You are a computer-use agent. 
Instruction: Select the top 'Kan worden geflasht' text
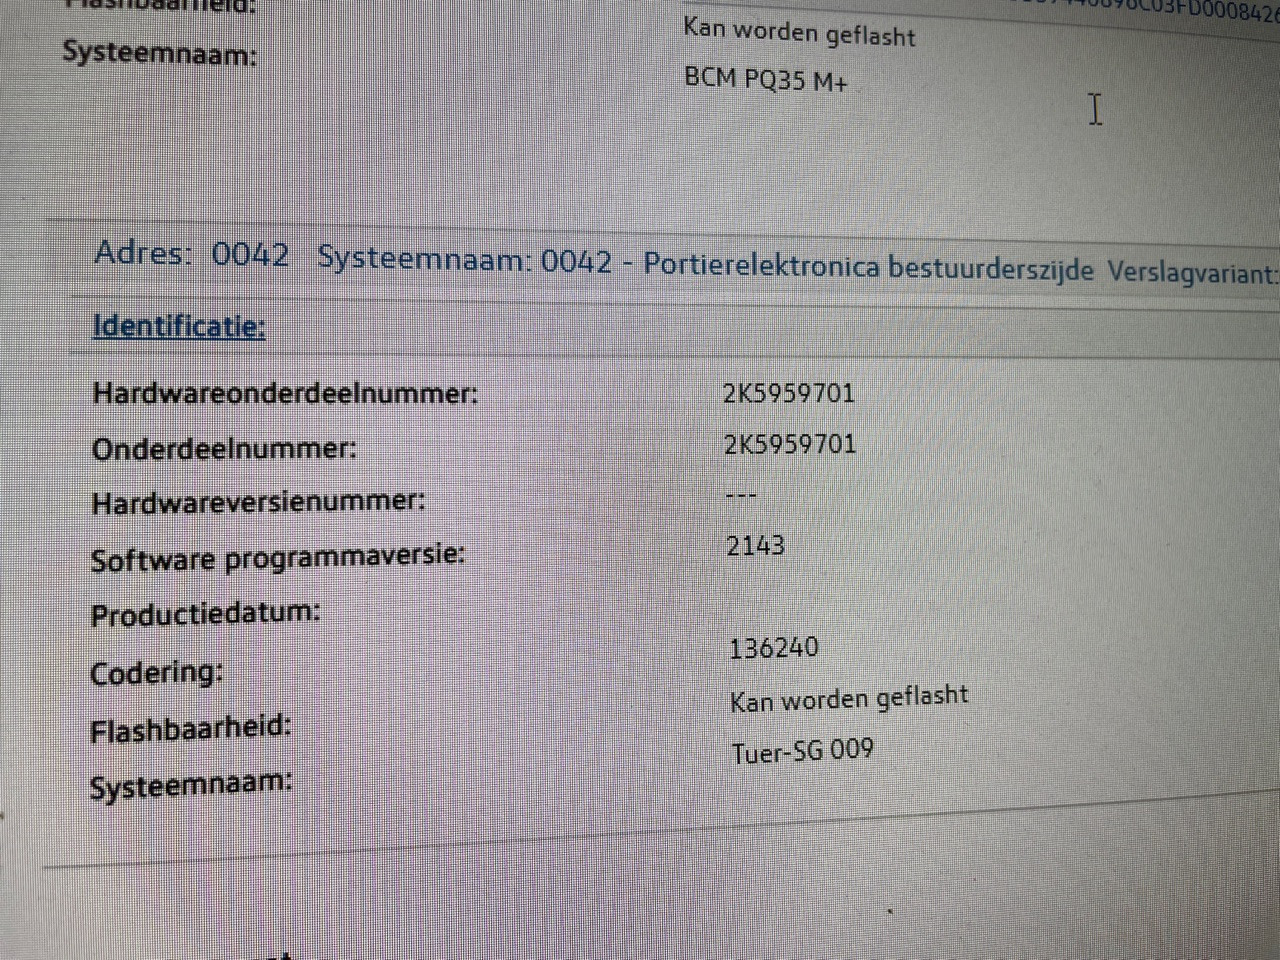799,33
